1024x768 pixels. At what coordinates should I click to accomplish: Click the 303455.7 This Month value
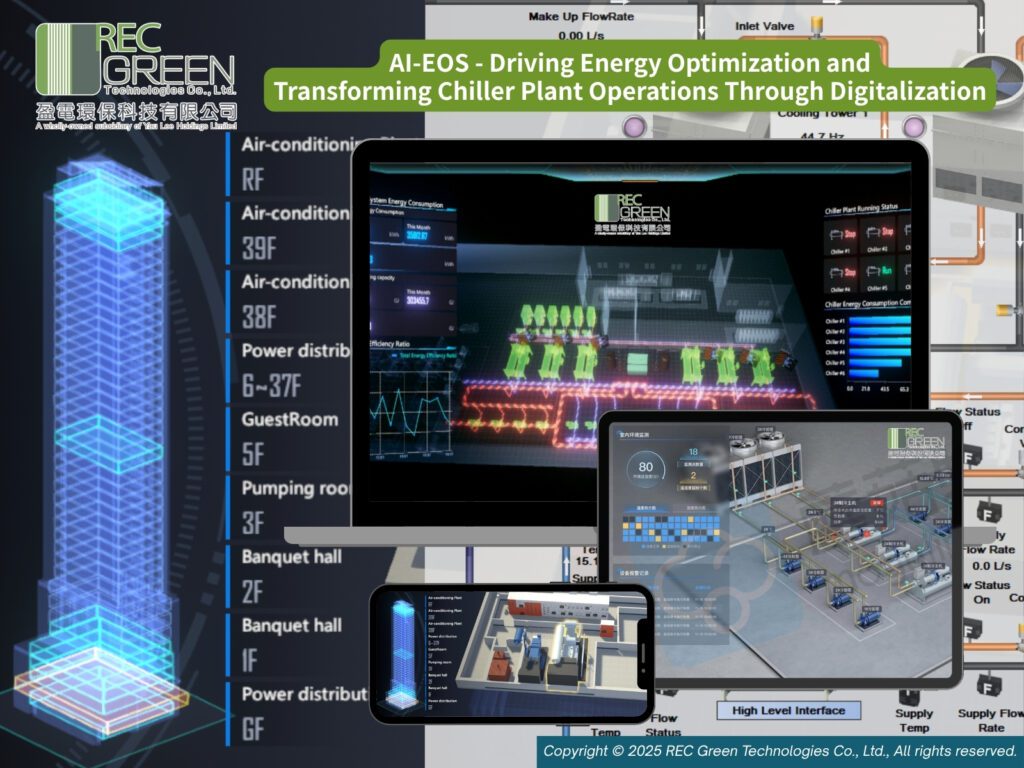click(x=418, y=300)
